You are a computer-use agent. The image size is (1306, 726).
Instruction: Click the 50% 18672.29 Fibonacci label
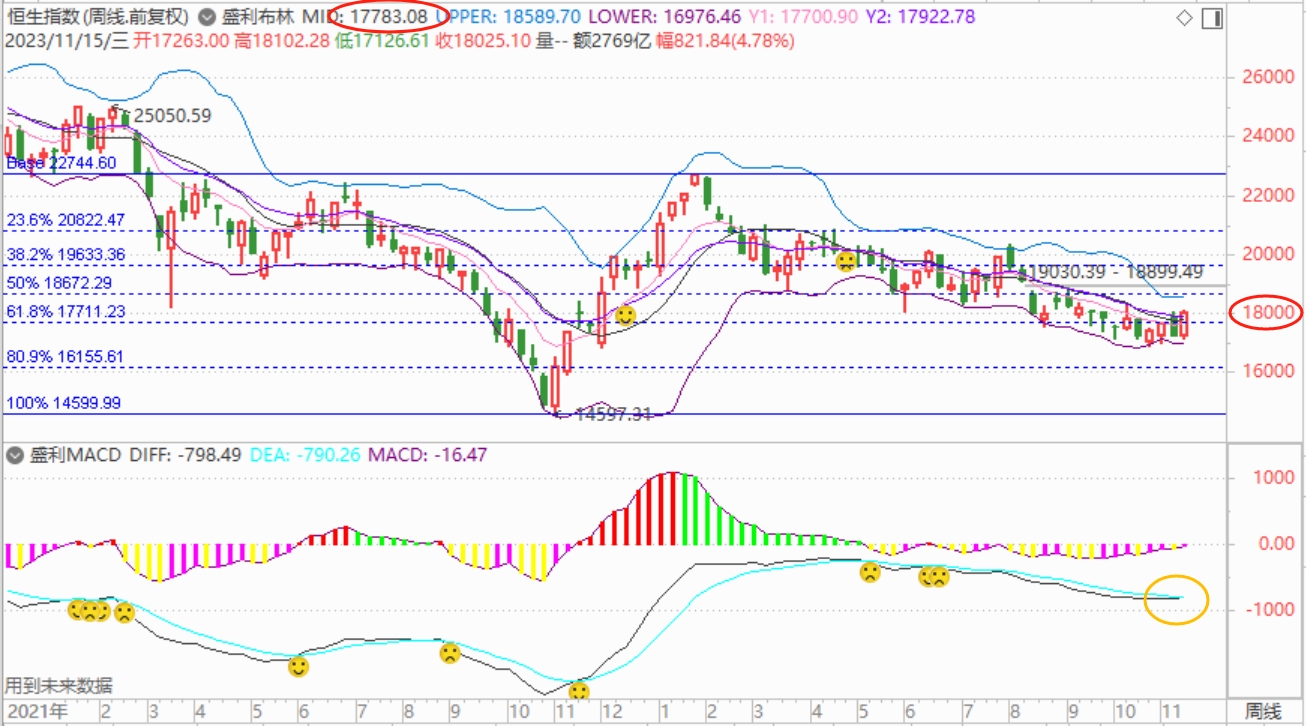[x=61, y=284]
